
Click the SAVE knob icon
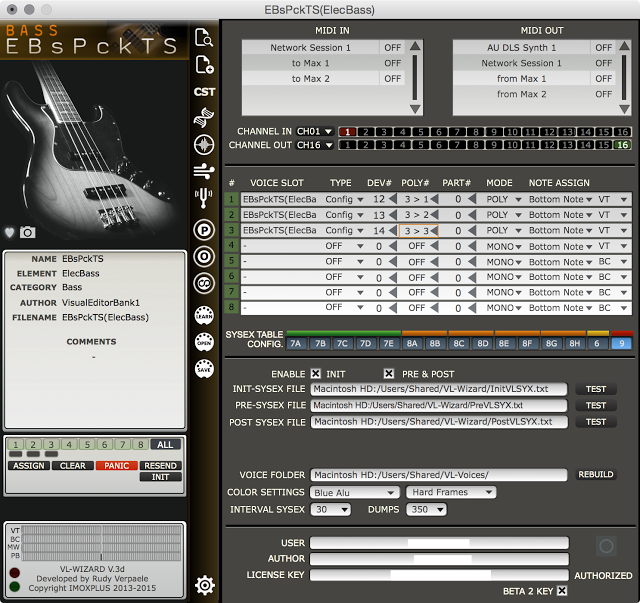point(204,368)
